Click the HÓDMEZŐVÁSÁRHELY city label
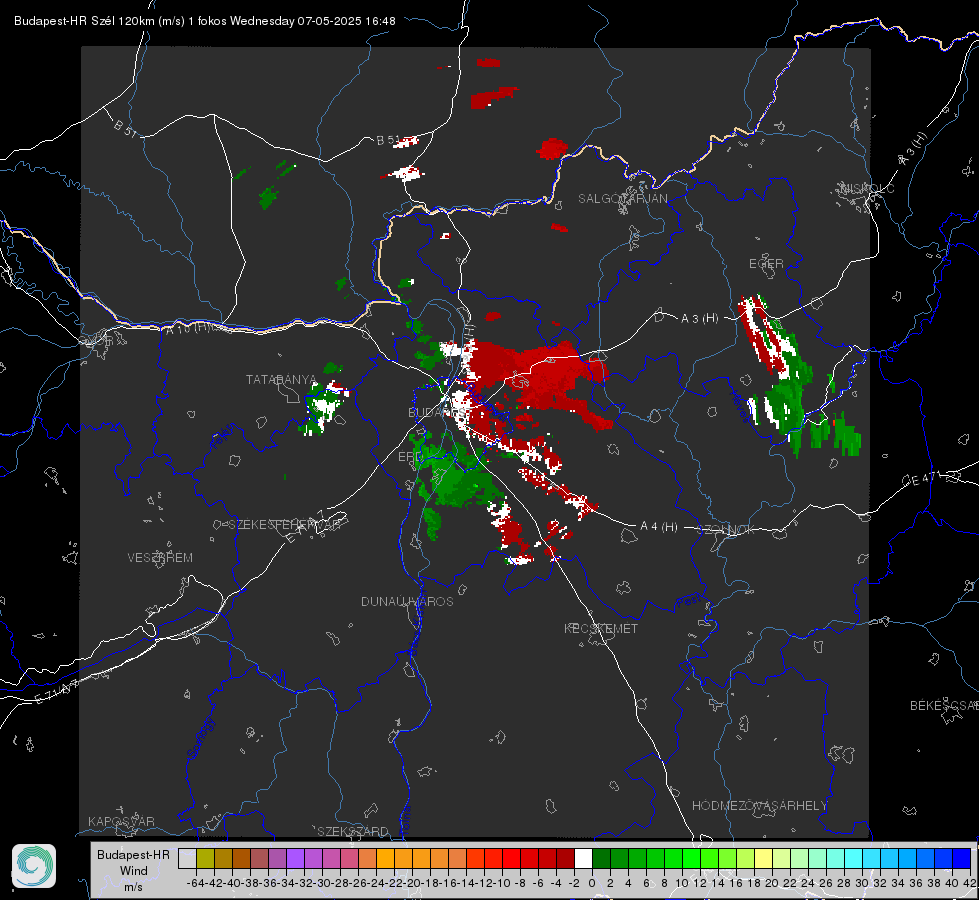The height and width of the screenshot is (900, 979). (759, 806)
